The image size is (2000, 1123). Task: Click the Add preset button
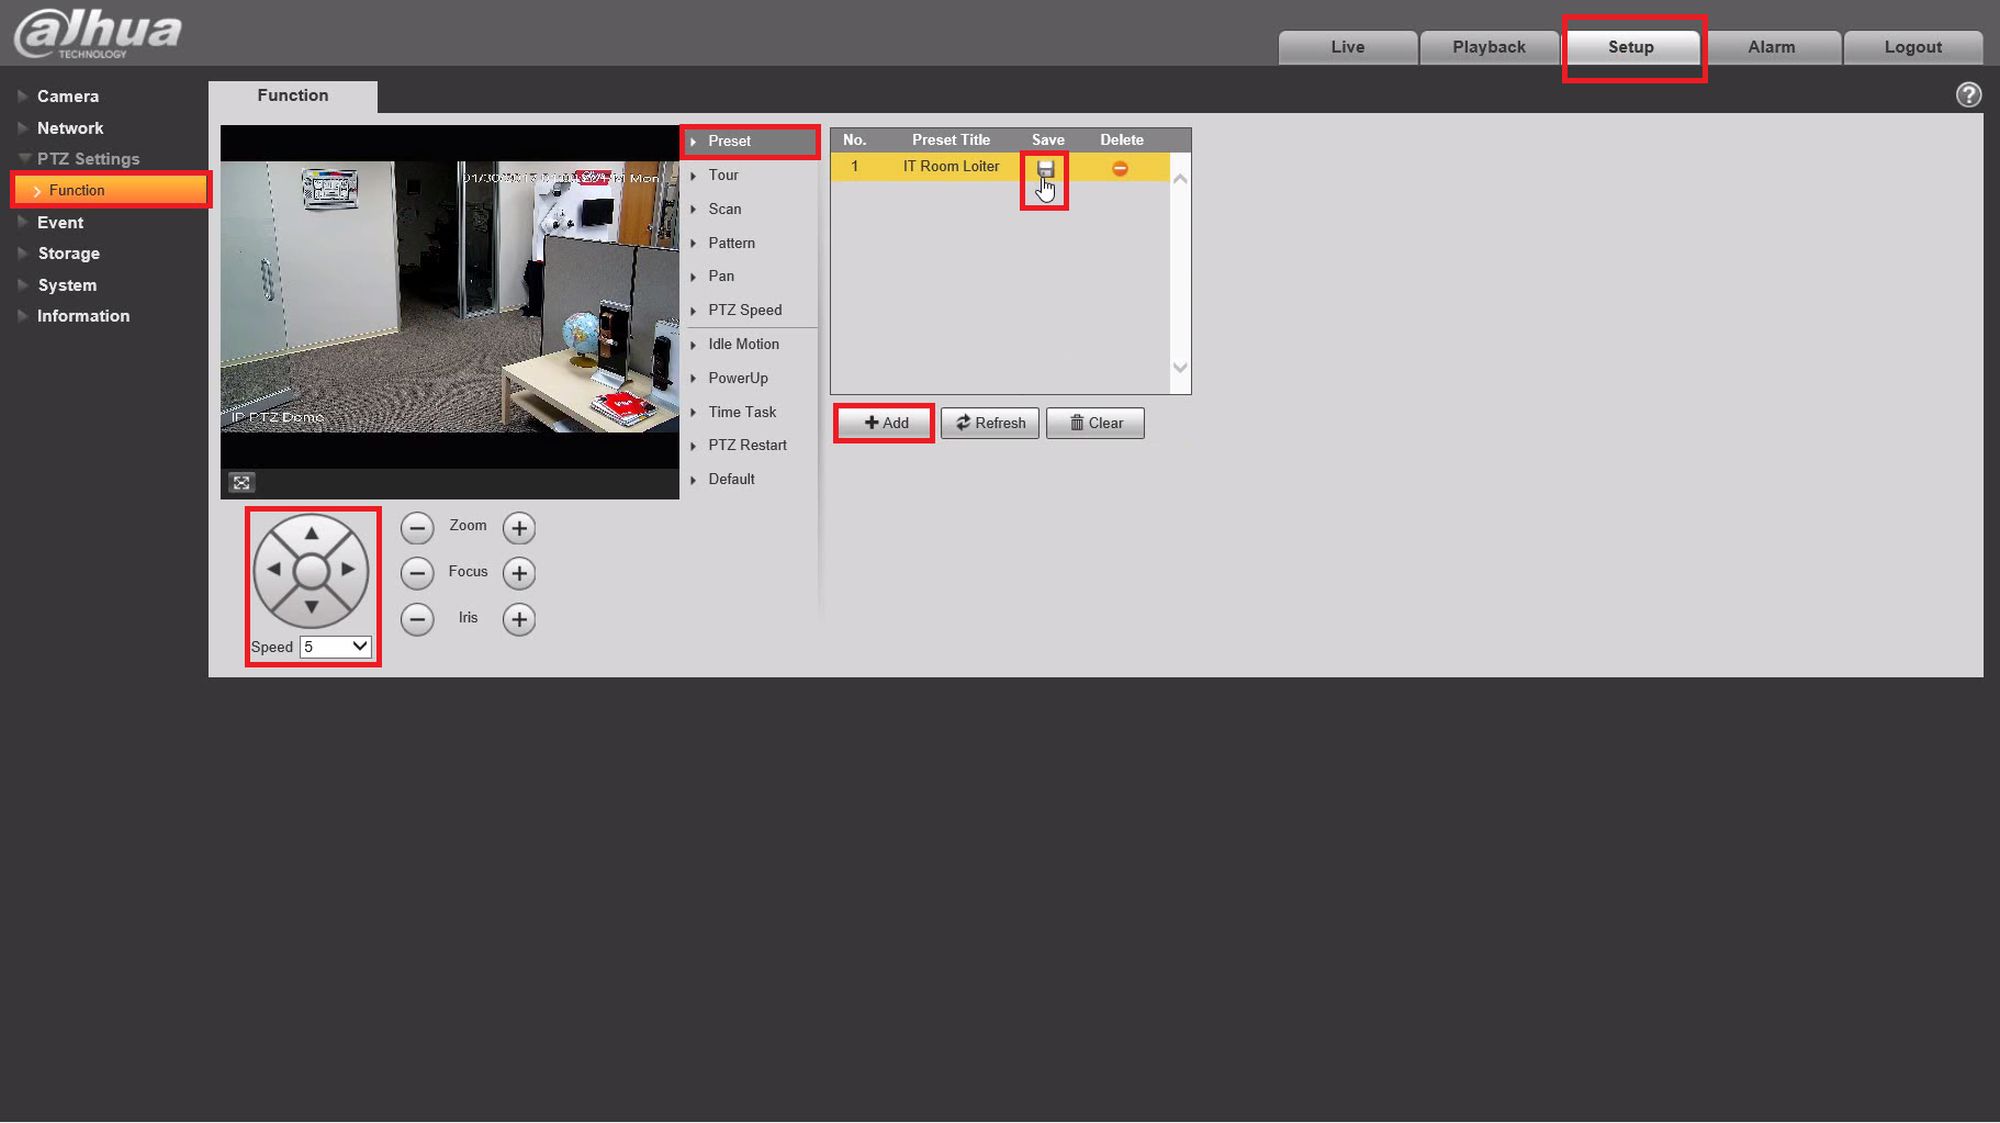pyautogui.click(x=886, y=423)
